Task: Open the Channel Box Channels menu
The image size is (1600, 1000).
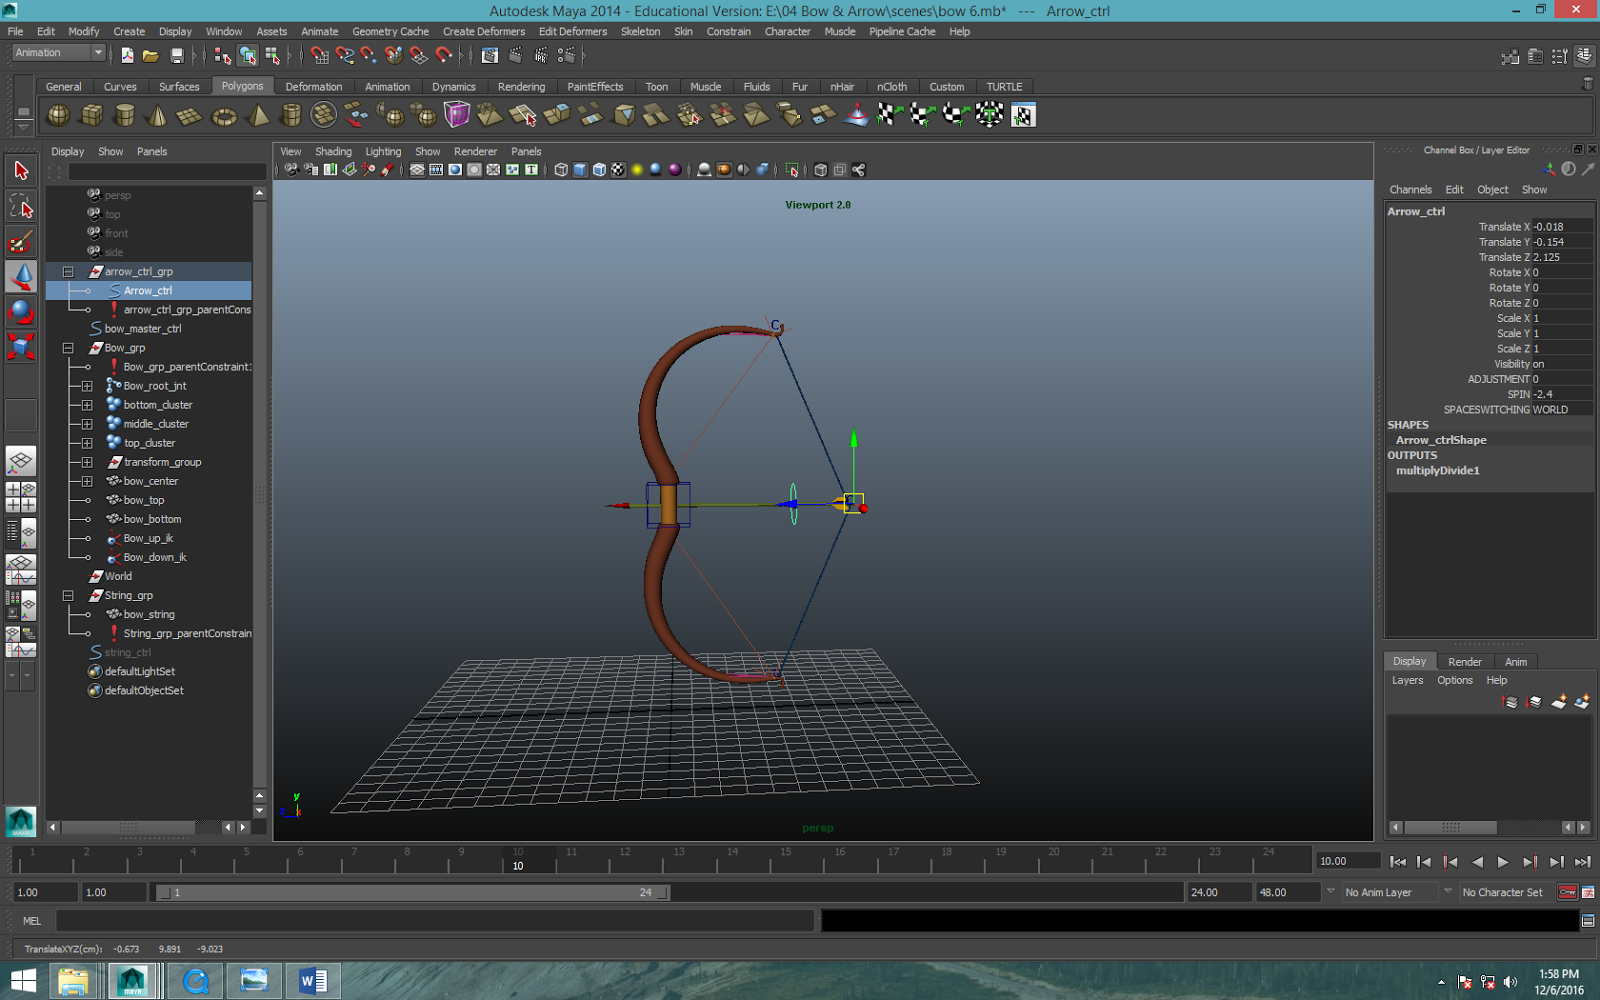Action: [x=1410, y=190]
